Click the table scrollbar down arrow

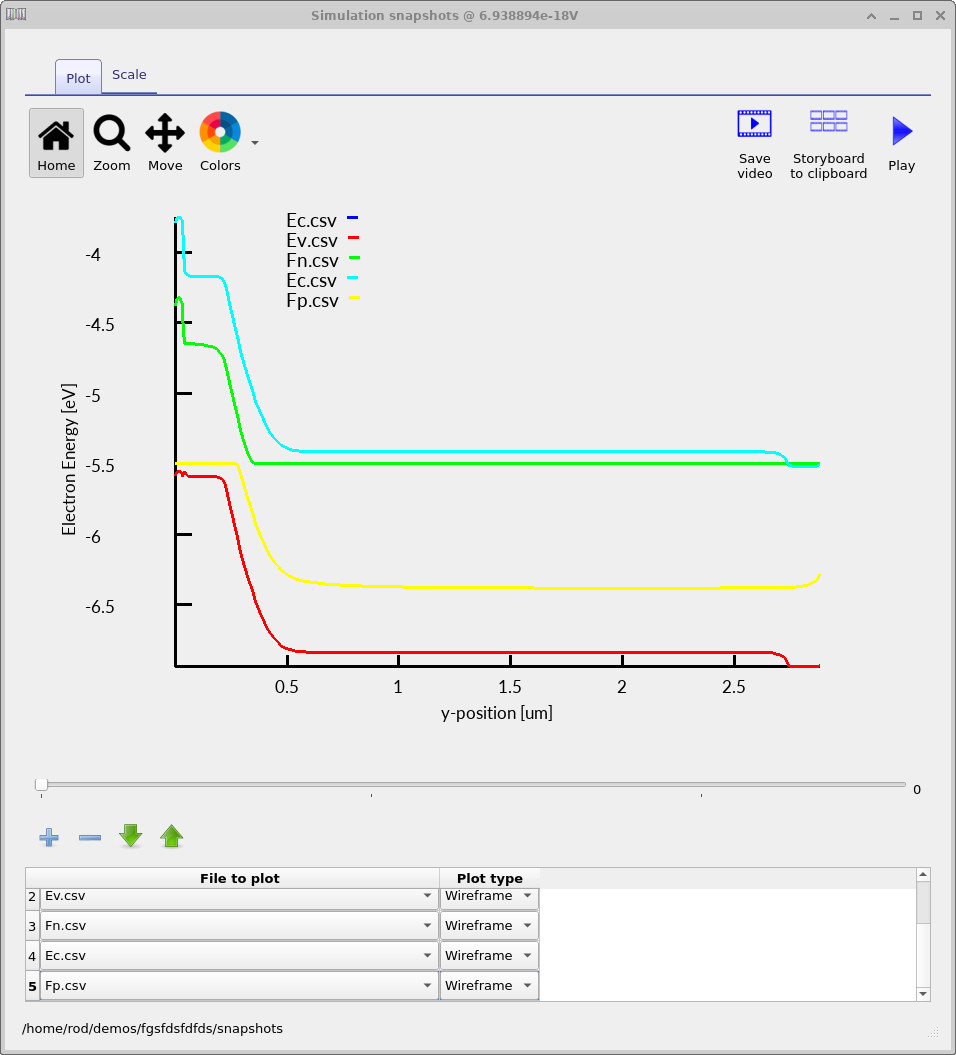point(923,994)
